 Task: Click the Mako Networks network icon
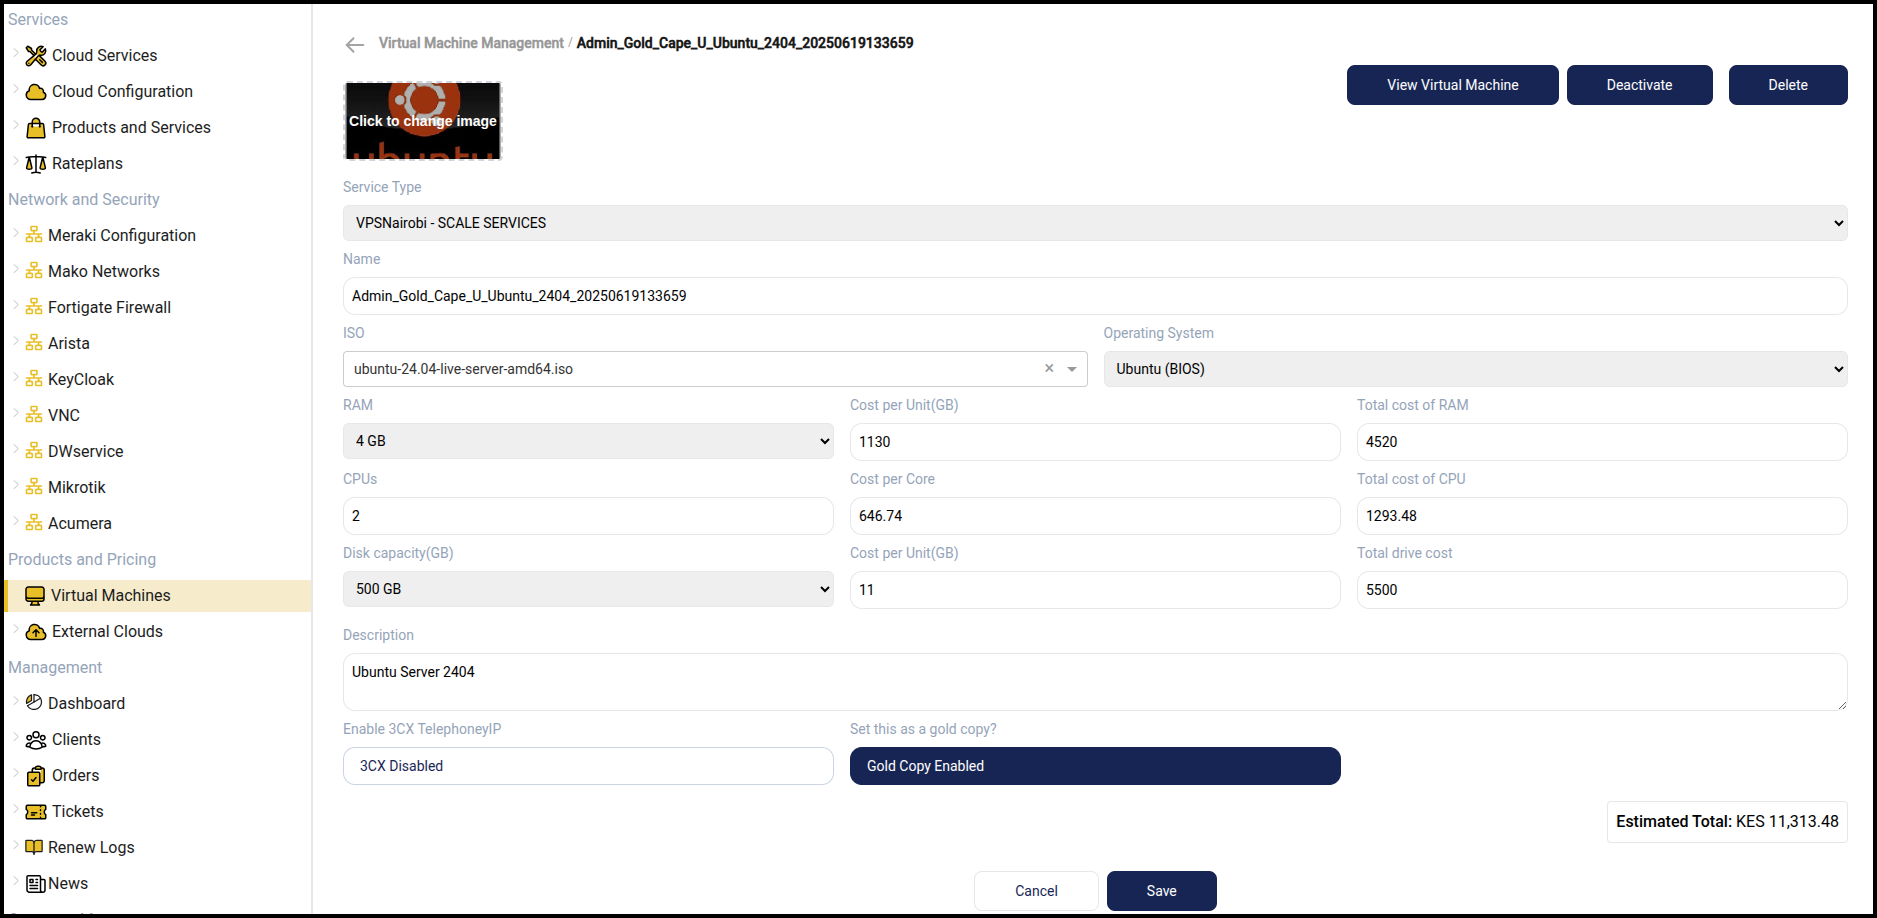coord(34,272)
